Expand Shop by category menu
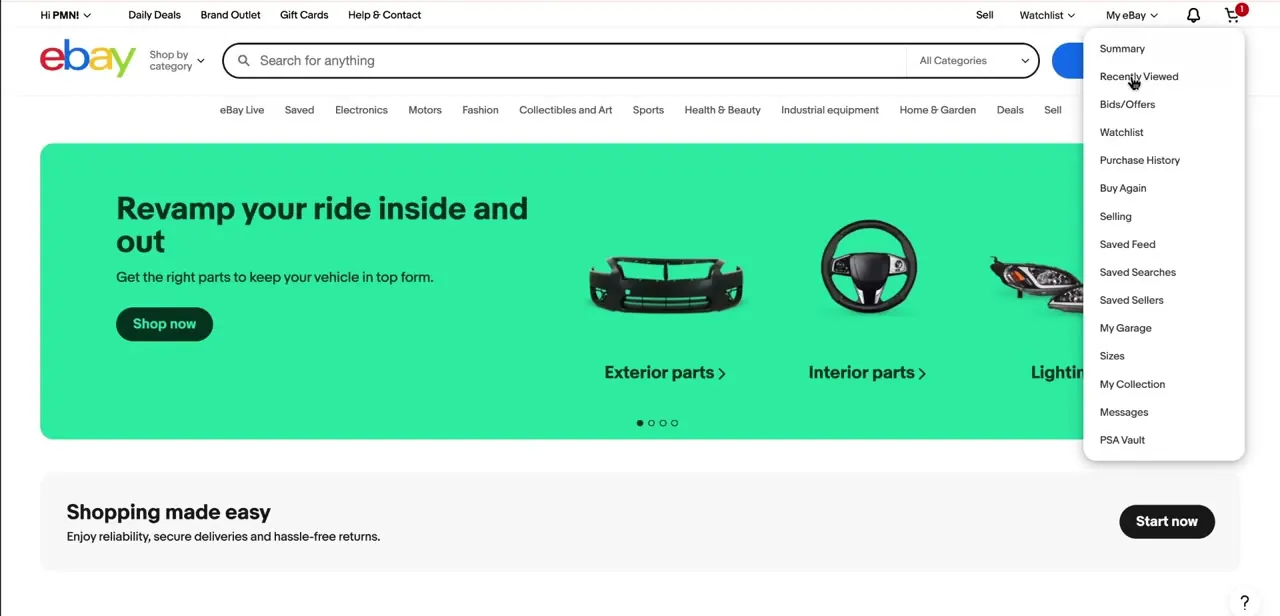The width and height of the screenshot is (1280, 616). pos(177,61)
